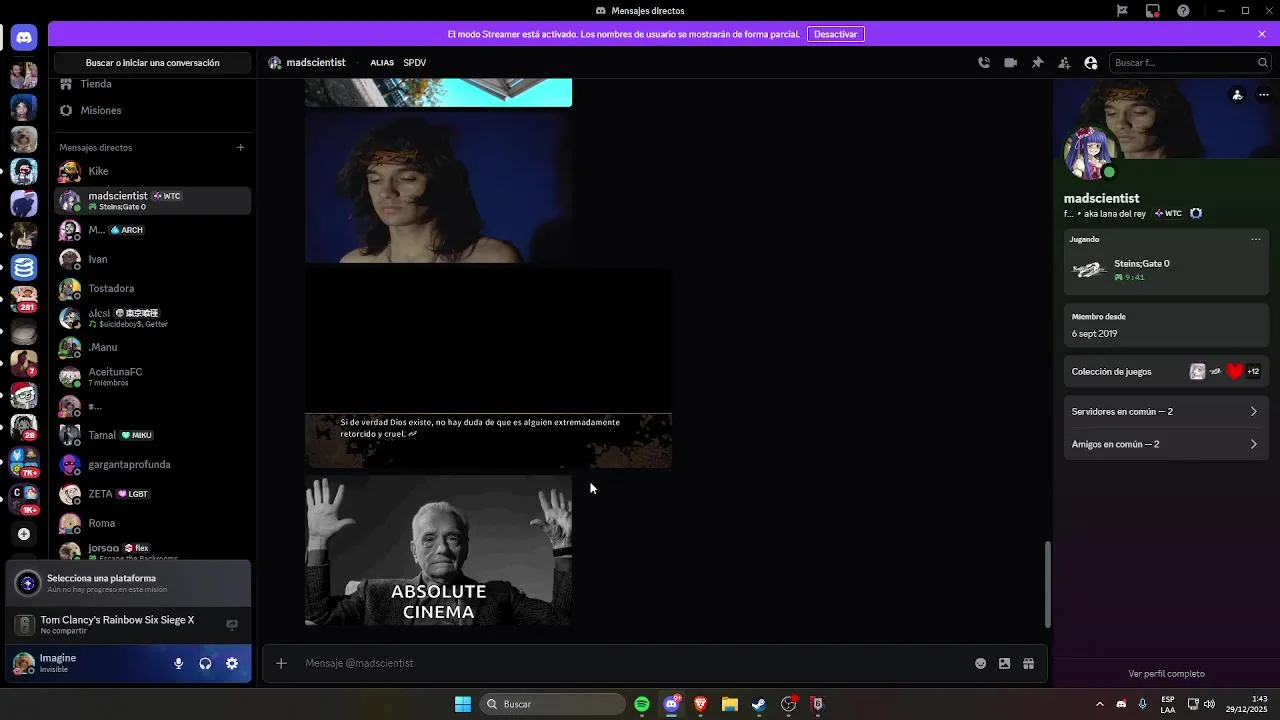This screenshot has height=720, width=1280.
Task: Open user settings gear
Action: (x=232, y=663)
